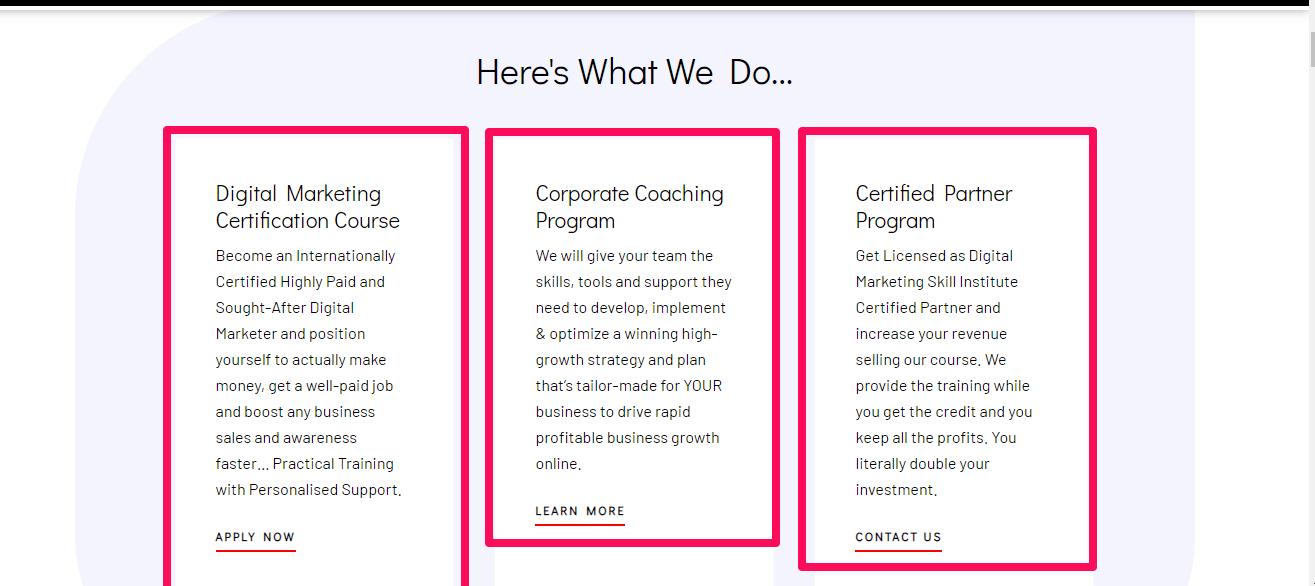Click the Corporate Coaching description paragraph
This screenshot has height=586, width=1315.
click(x=632, y=360)
